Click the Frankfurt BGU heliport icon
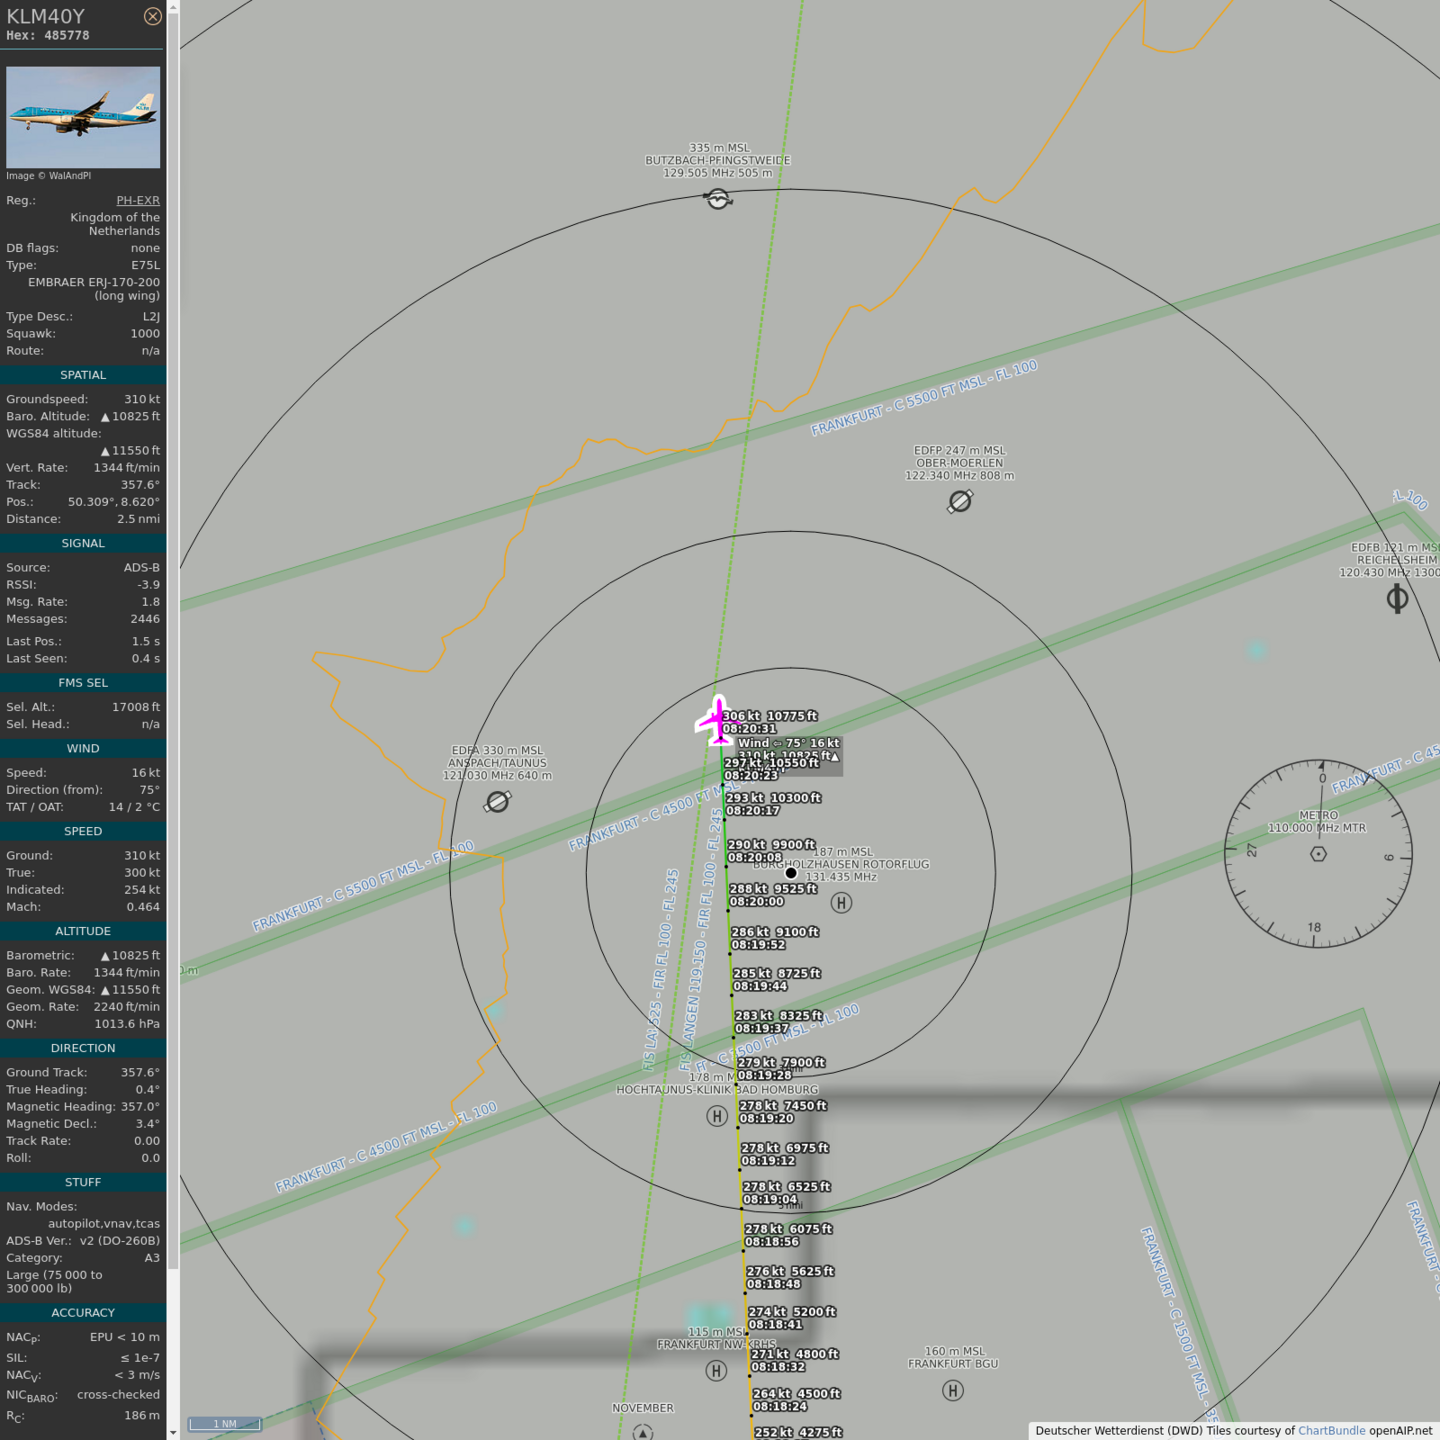This screenshot has height=1440, width=1440. pos(953,1390)
